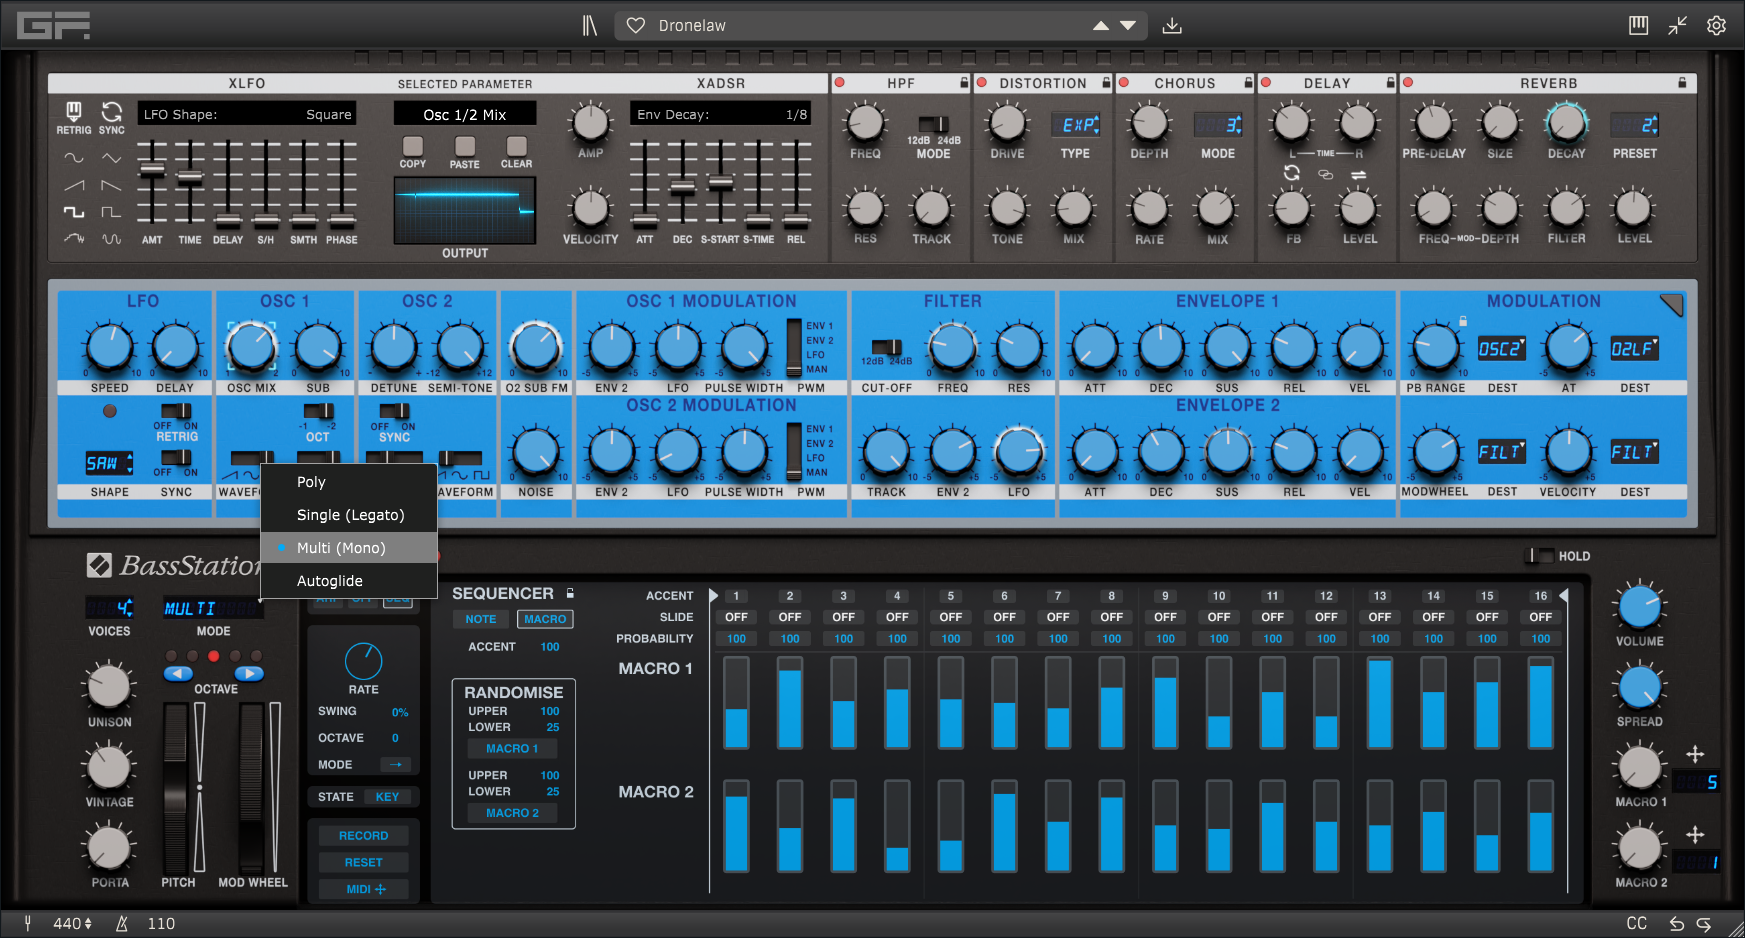
Task: Select Autoglide in the mode menu
Action: pyautogui.click(x=330, y=581)
